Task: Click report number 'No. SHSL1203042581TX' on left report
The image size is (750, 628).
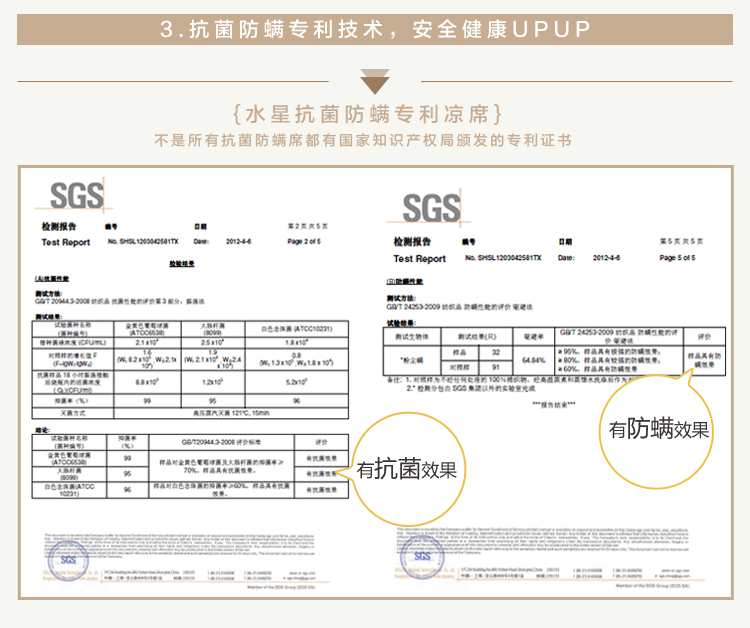Action: [x=143, y=242]
